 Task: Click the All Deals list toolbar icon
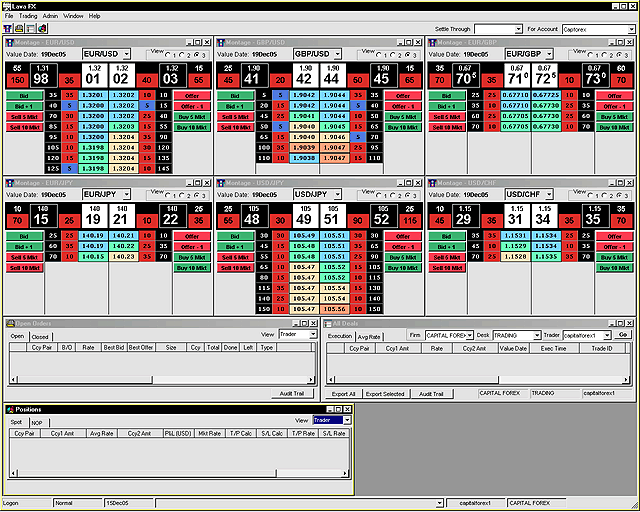pyautogui.click(x=31, y=28)
